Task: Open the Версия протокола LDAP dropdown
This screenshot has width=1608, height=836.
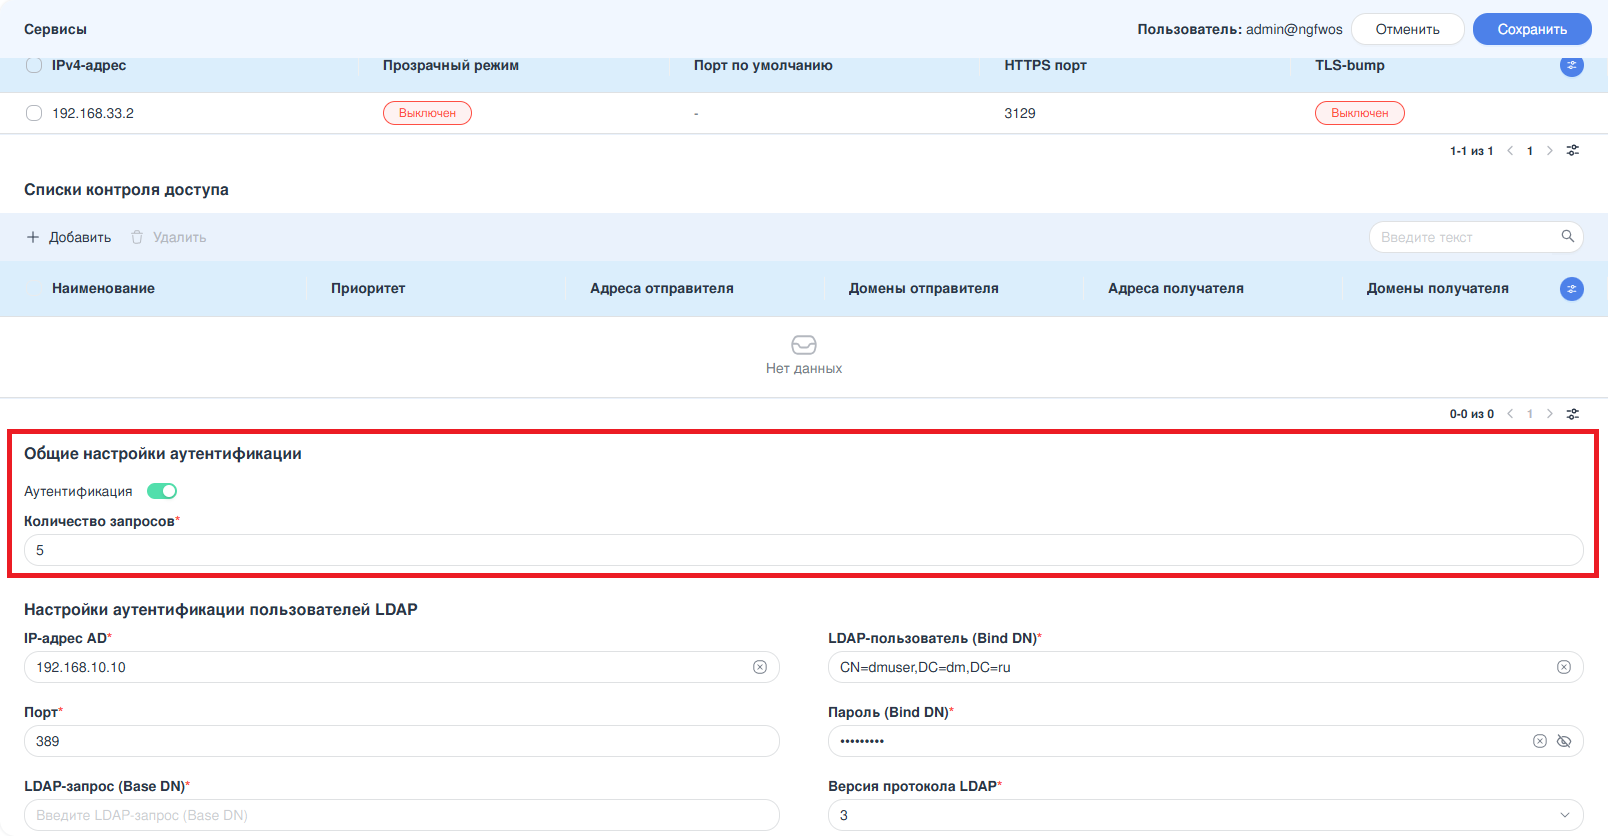Action: point(1205,815)
